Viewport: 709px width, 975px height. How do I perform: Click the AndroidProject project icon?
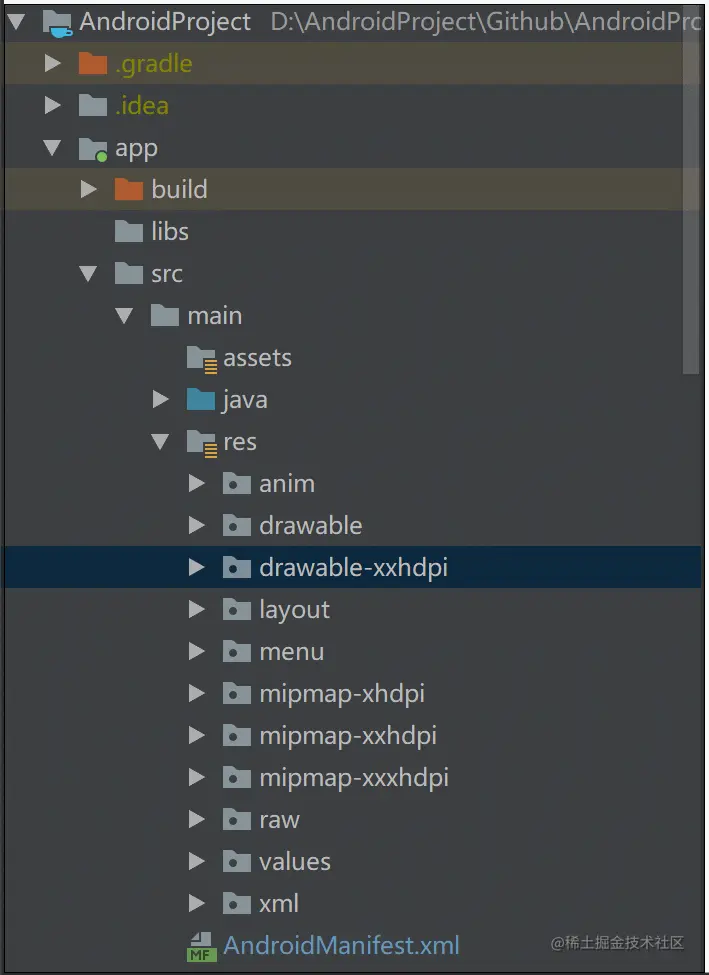point(57,23)
